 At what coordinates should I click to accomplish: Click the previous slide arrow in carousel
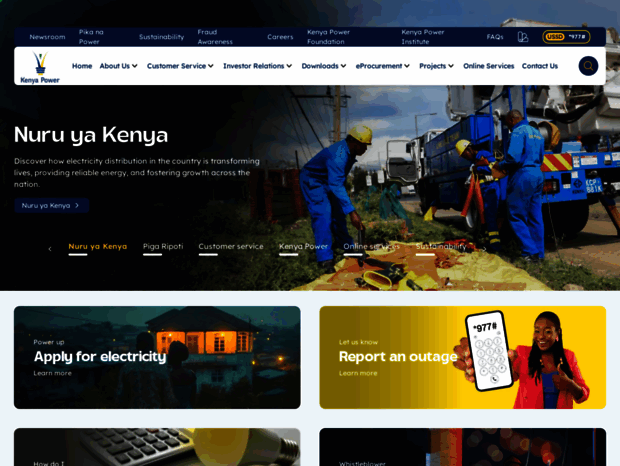[x=50, y=249]
